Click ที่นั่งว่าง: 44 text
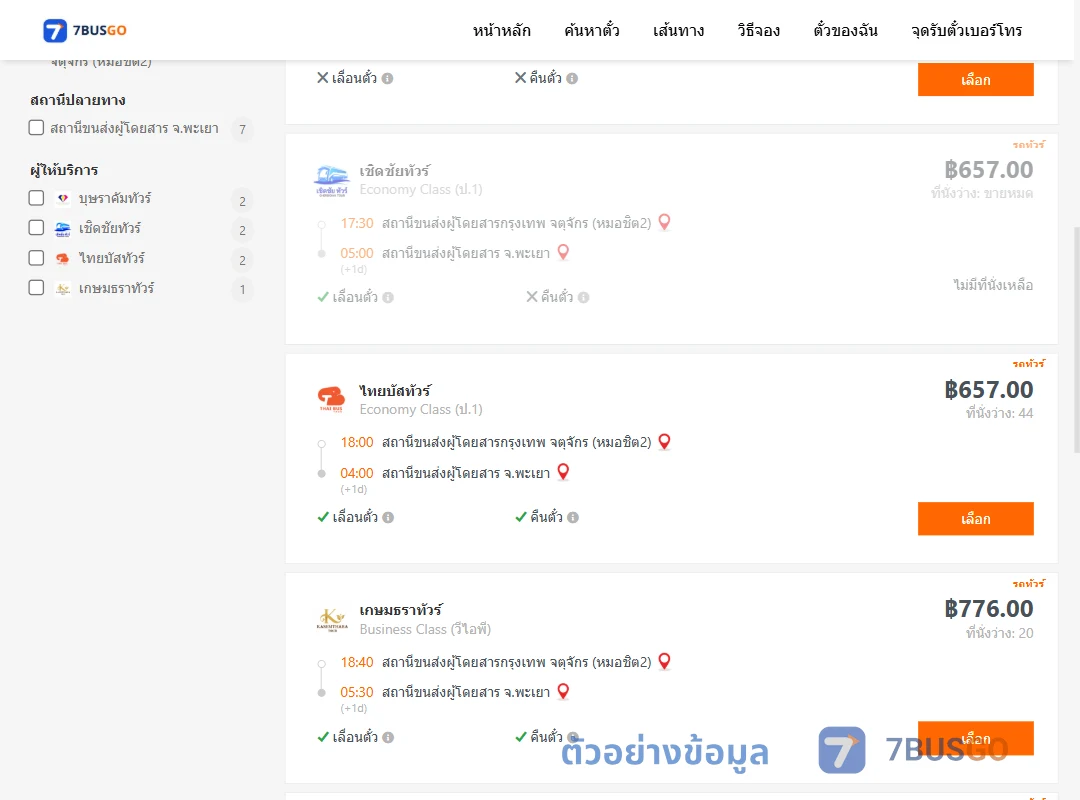The height and width of the screenshot is (800, 1080). [x=999, y=413]
